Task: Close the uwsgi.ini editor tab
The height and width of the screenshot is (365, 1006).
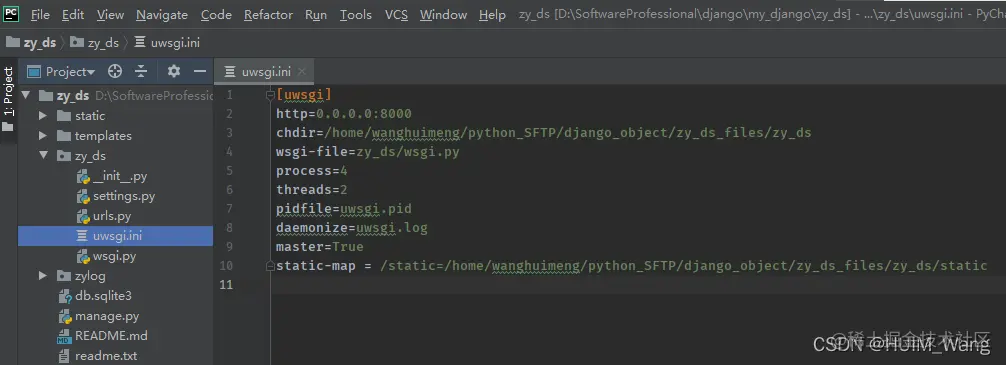Action: point(302,72)
